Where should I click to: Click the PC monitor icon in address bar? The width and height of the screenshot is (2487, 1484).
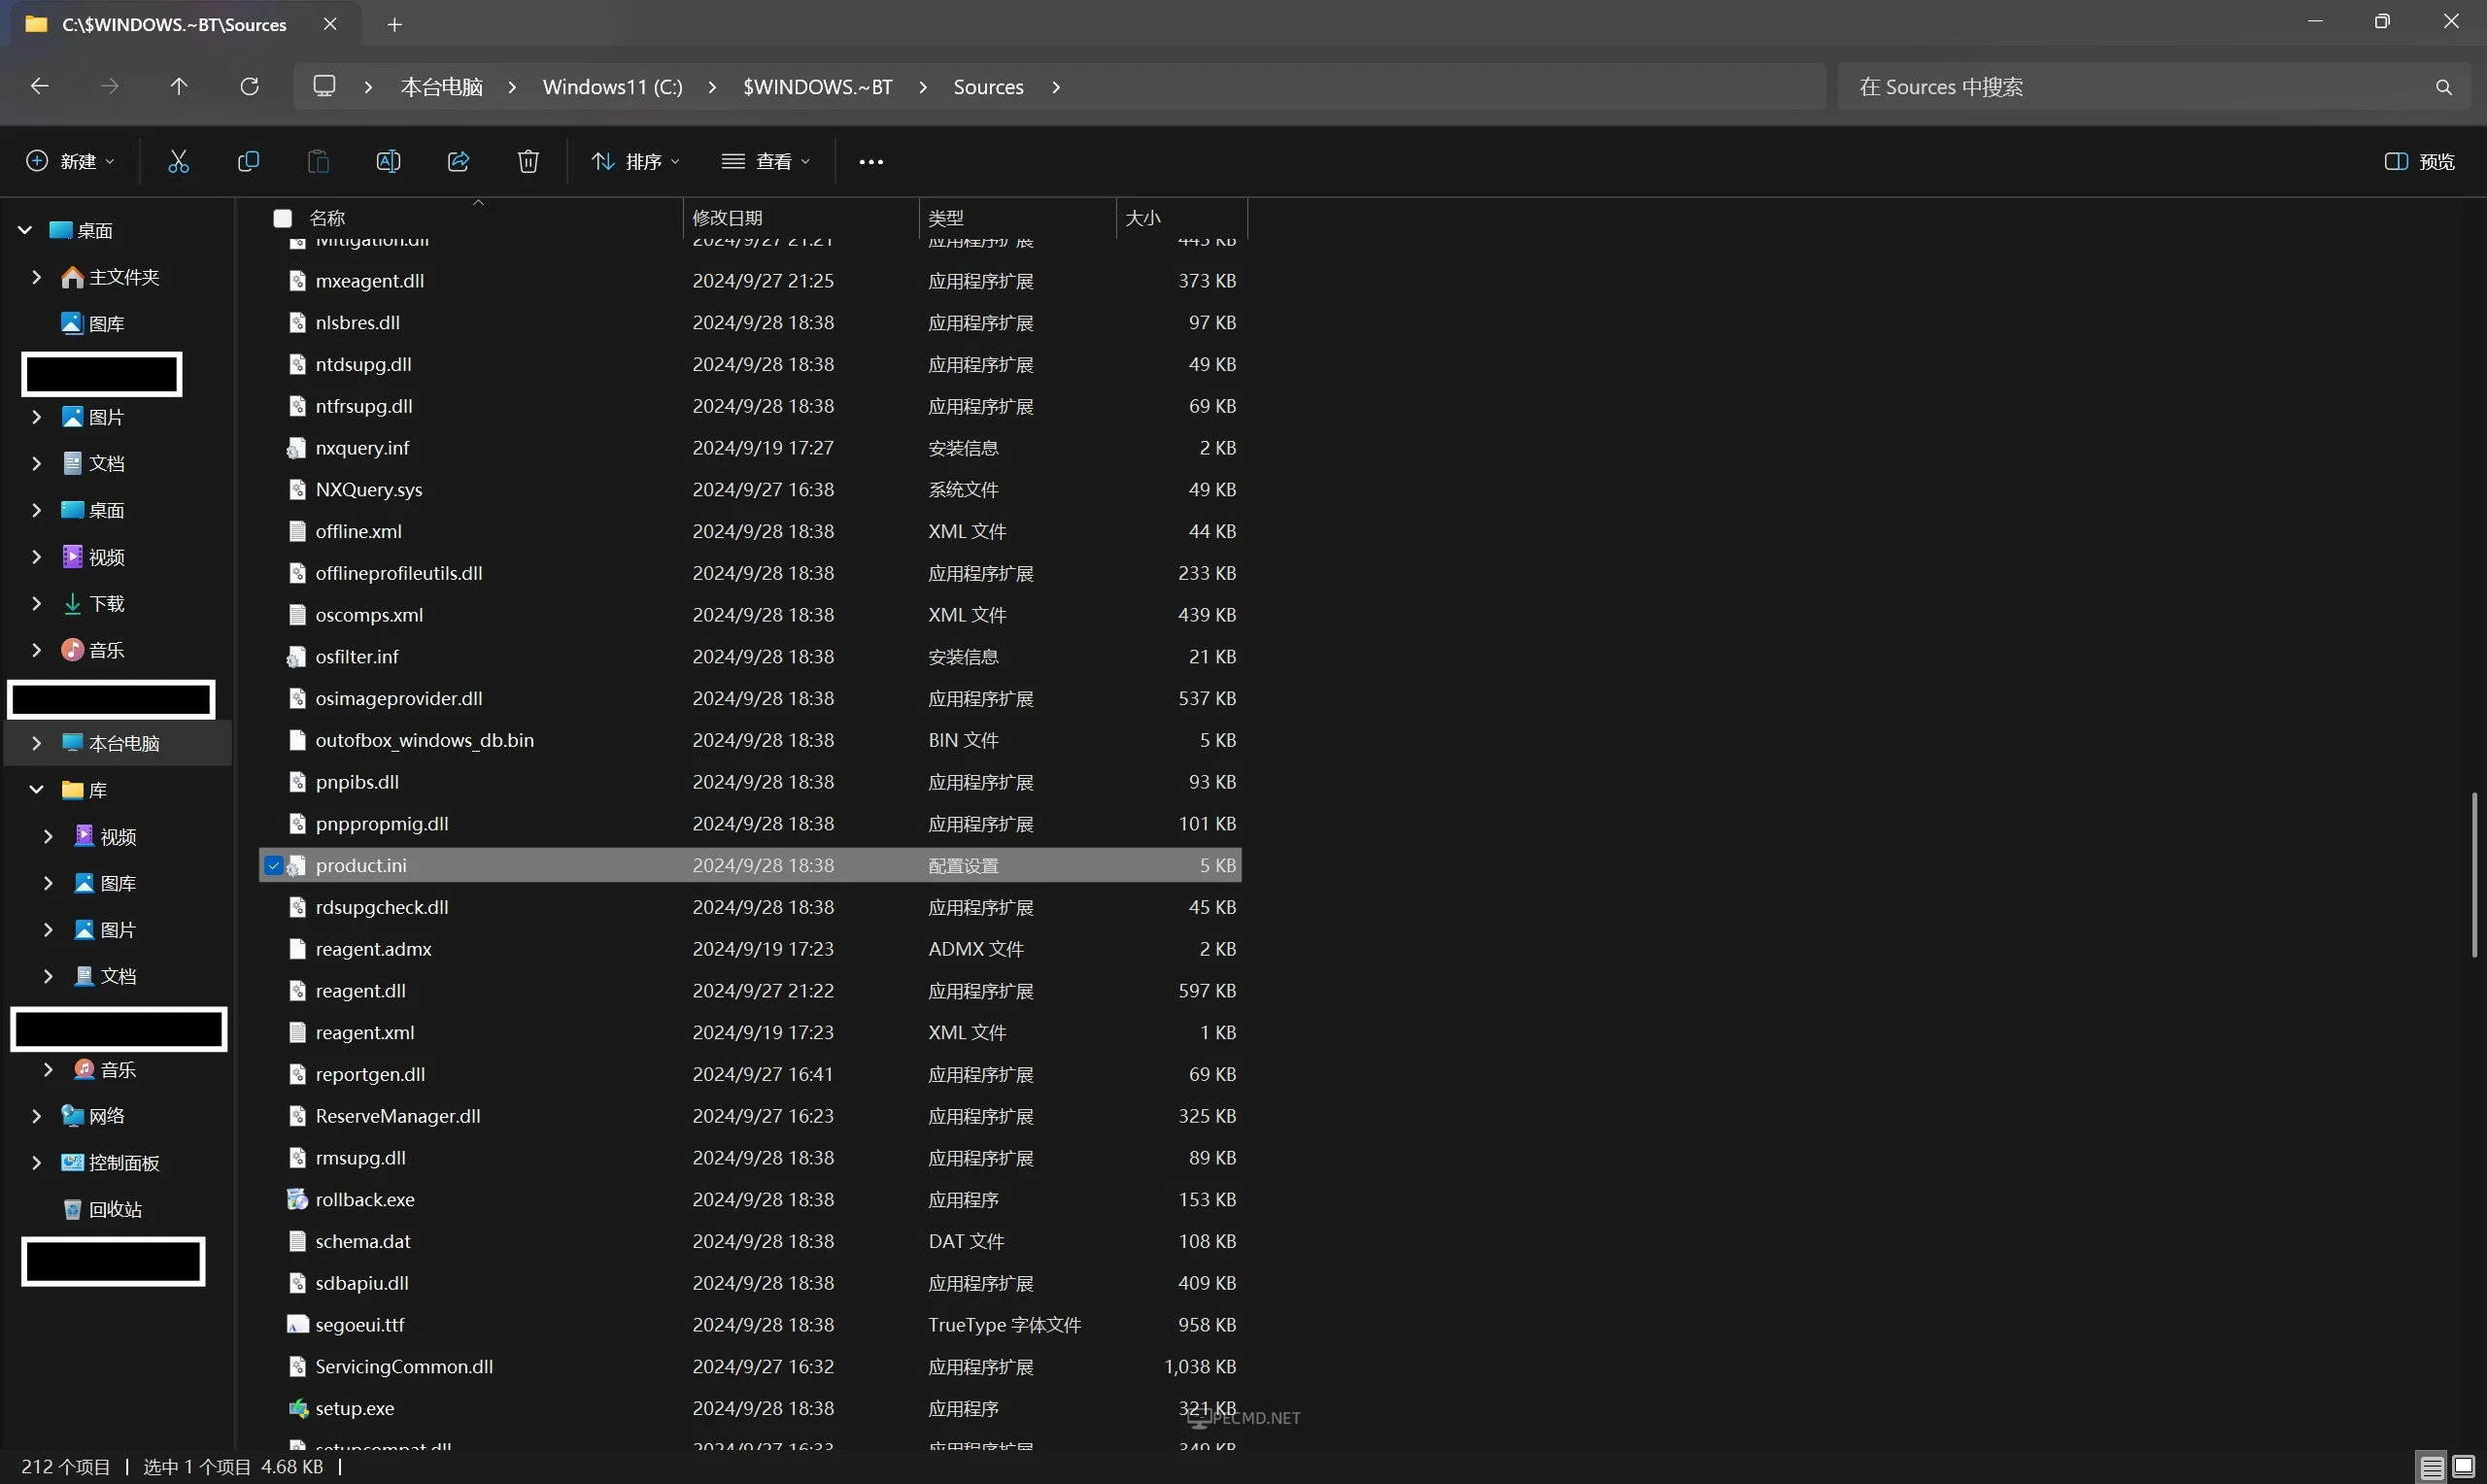324,86
